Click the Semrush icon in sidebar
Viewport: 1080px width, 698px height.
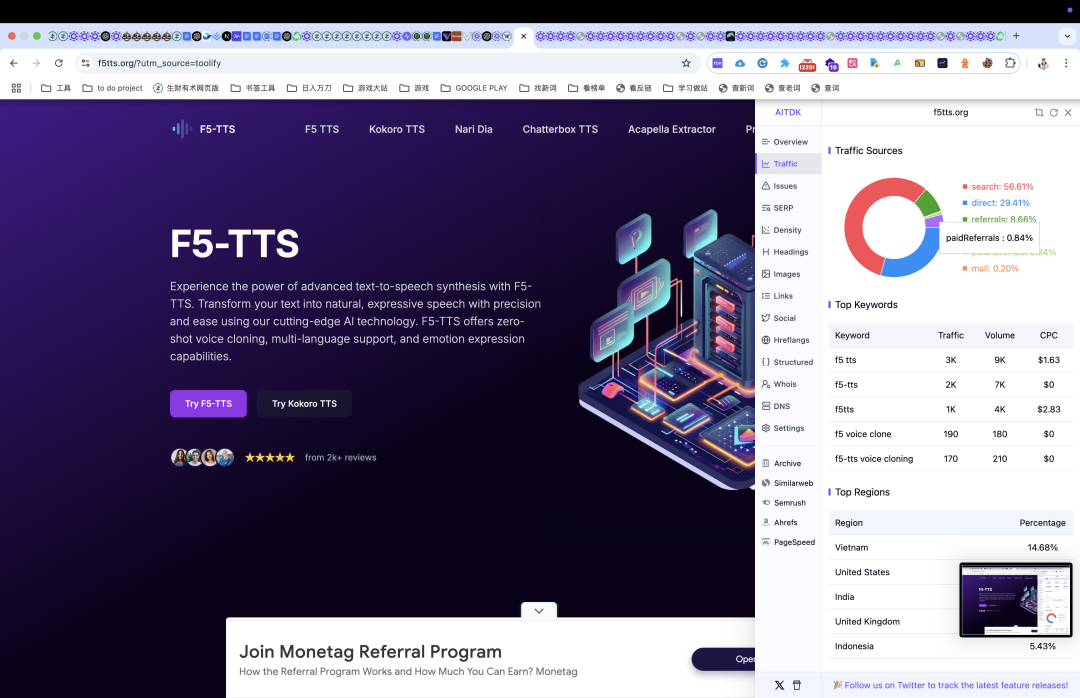pyautogui.click(x=766, y=503)
